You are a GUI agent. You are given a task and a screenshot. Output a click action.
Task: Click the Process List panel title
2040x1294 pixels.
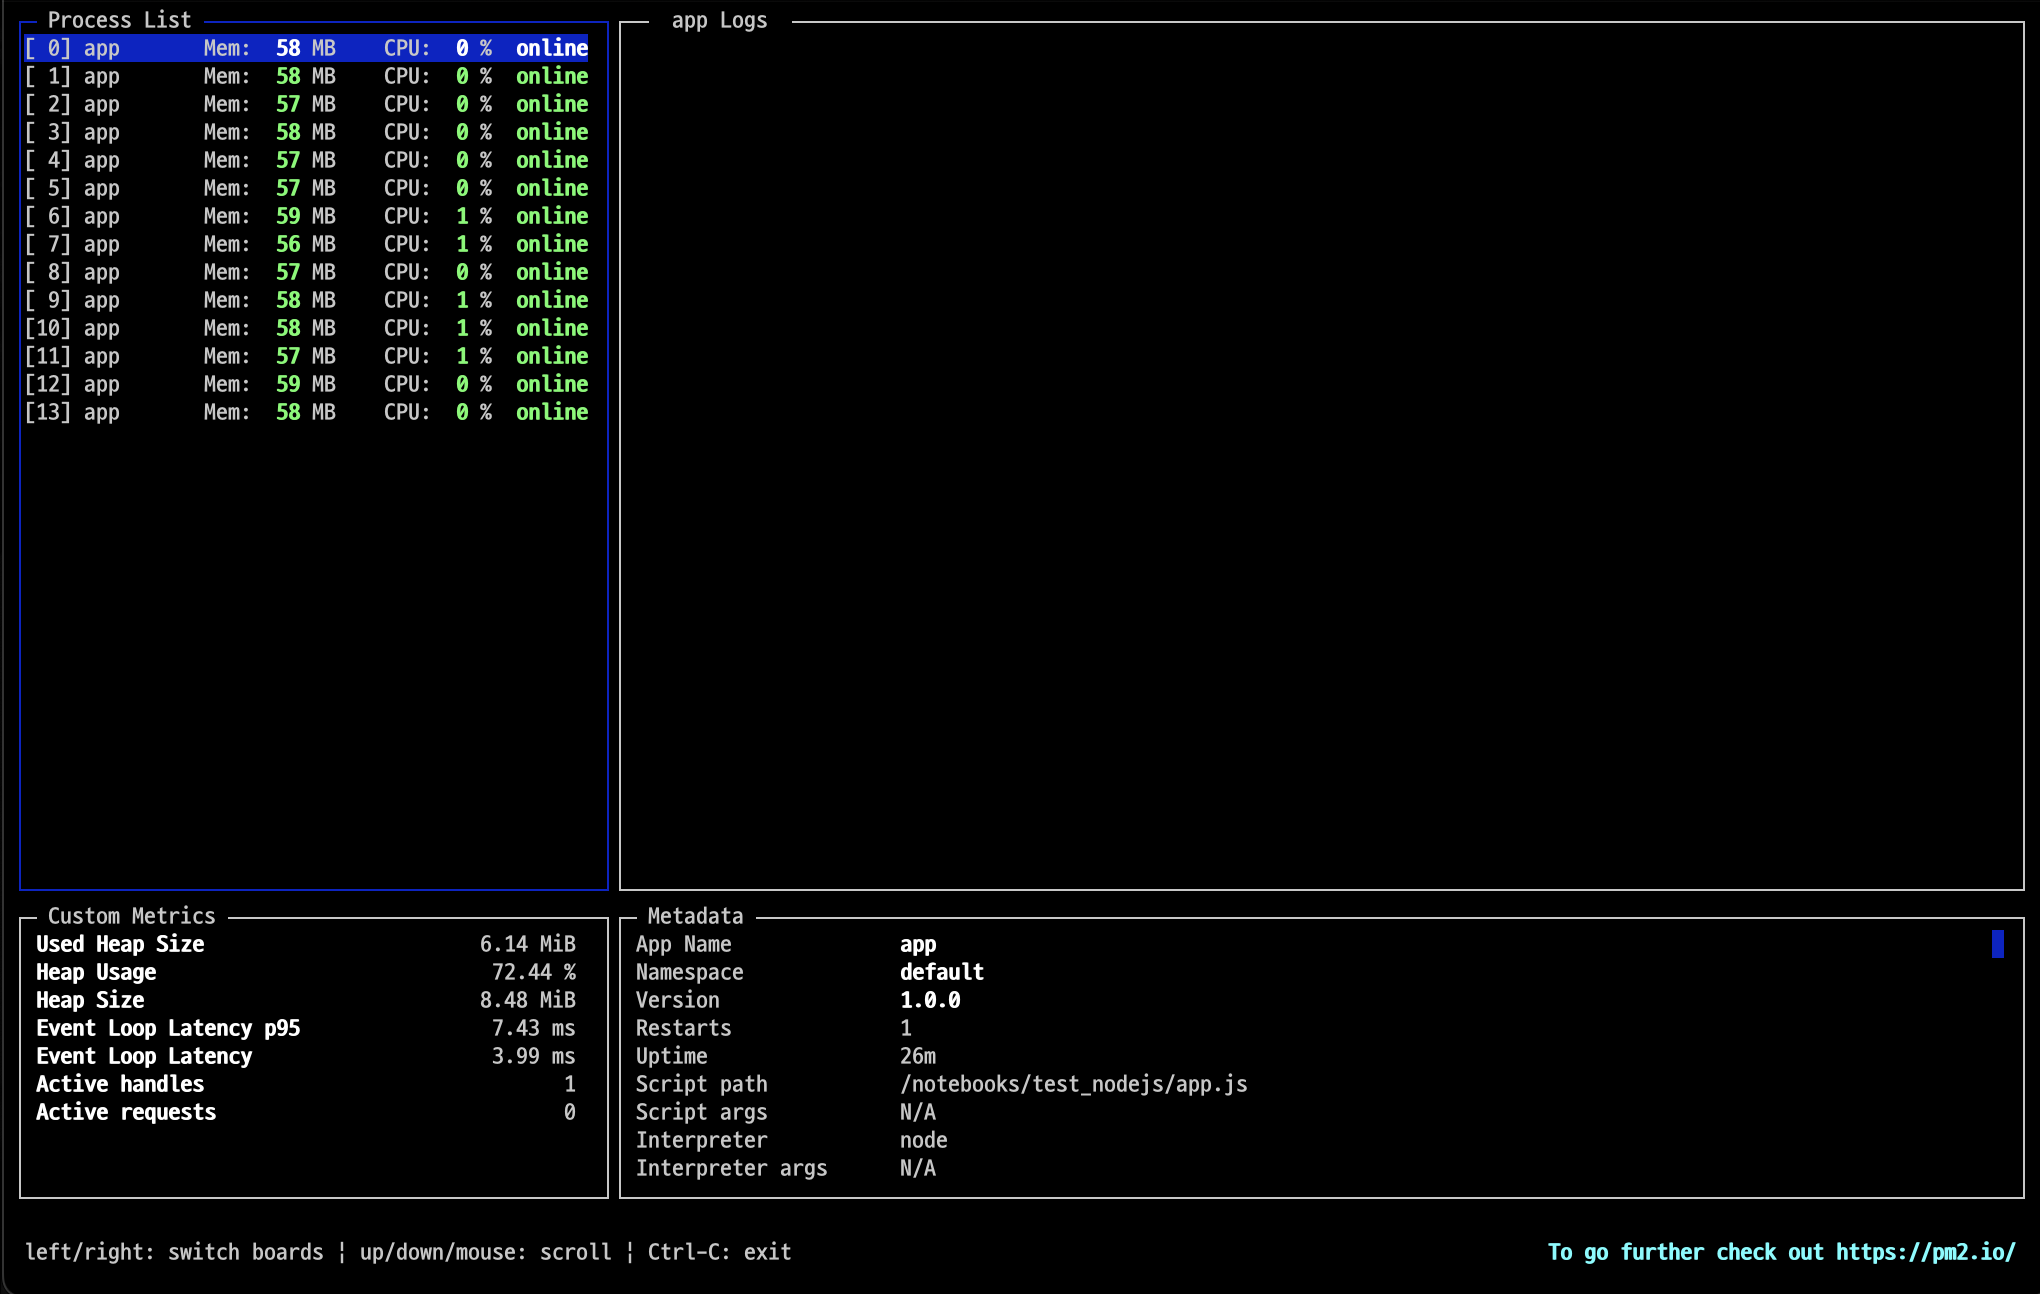[119, 20]
